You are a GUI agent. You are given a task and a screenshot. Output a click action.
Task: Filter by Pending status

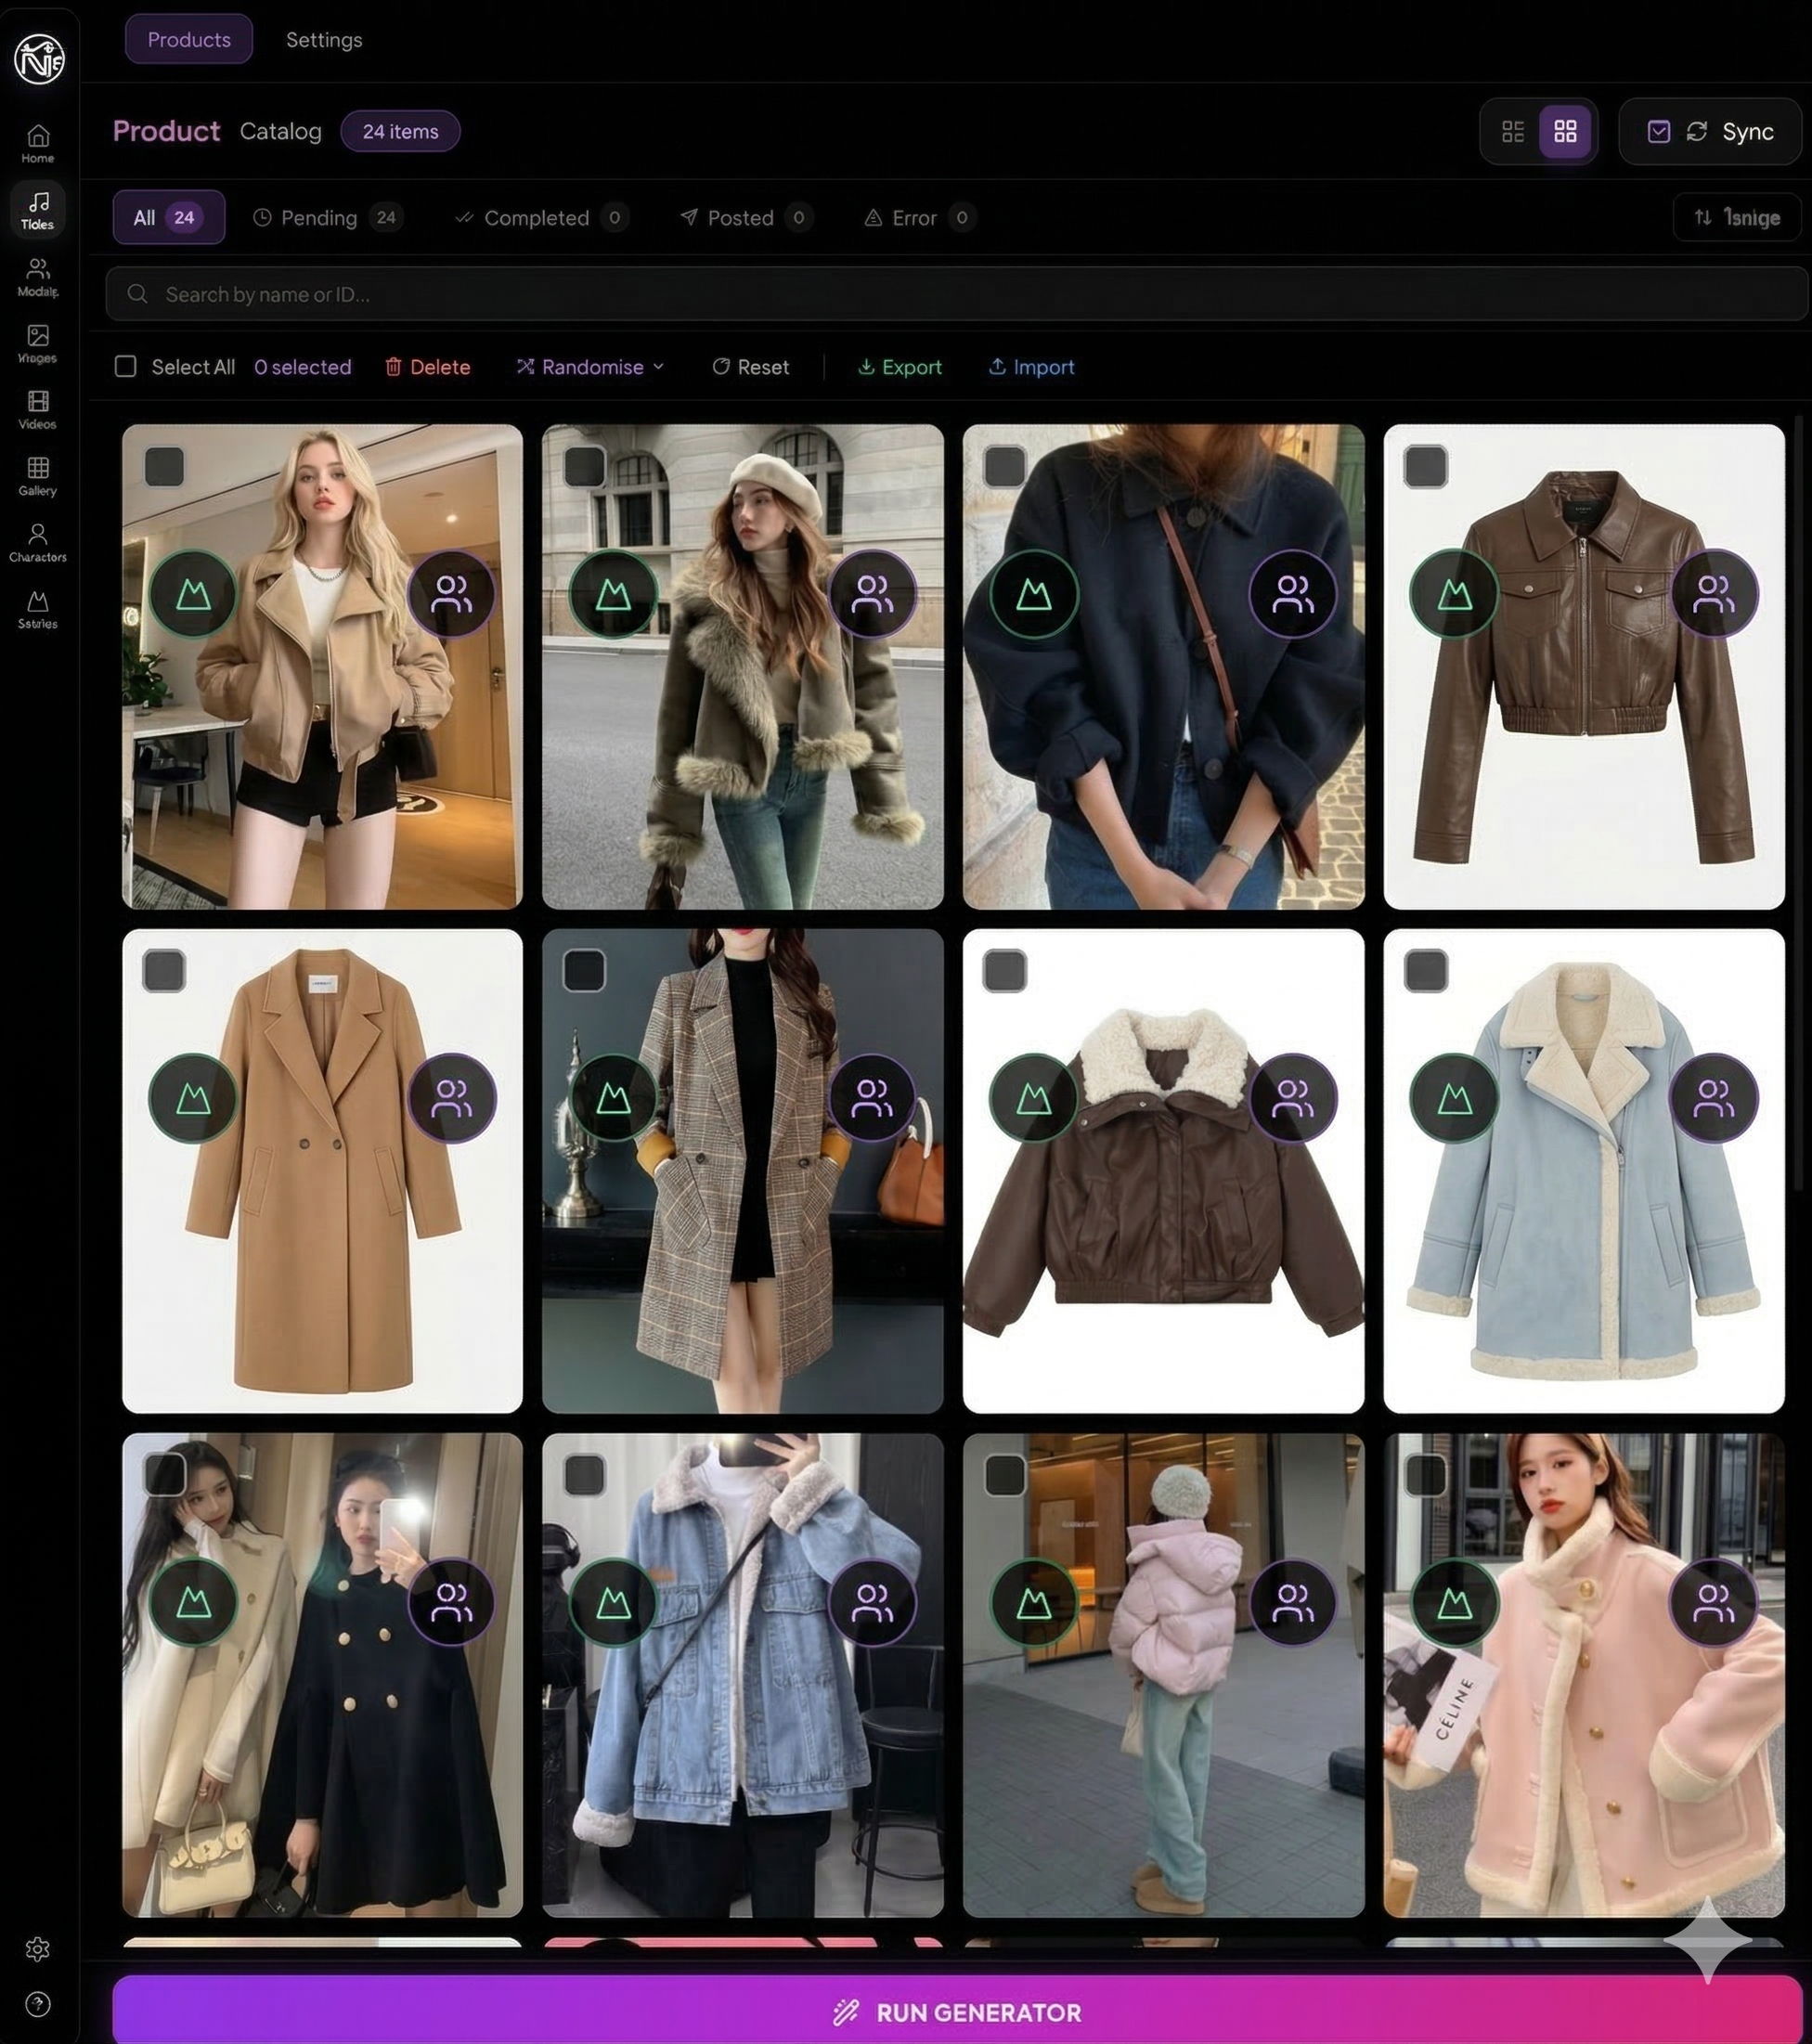[x=327, y=217]
